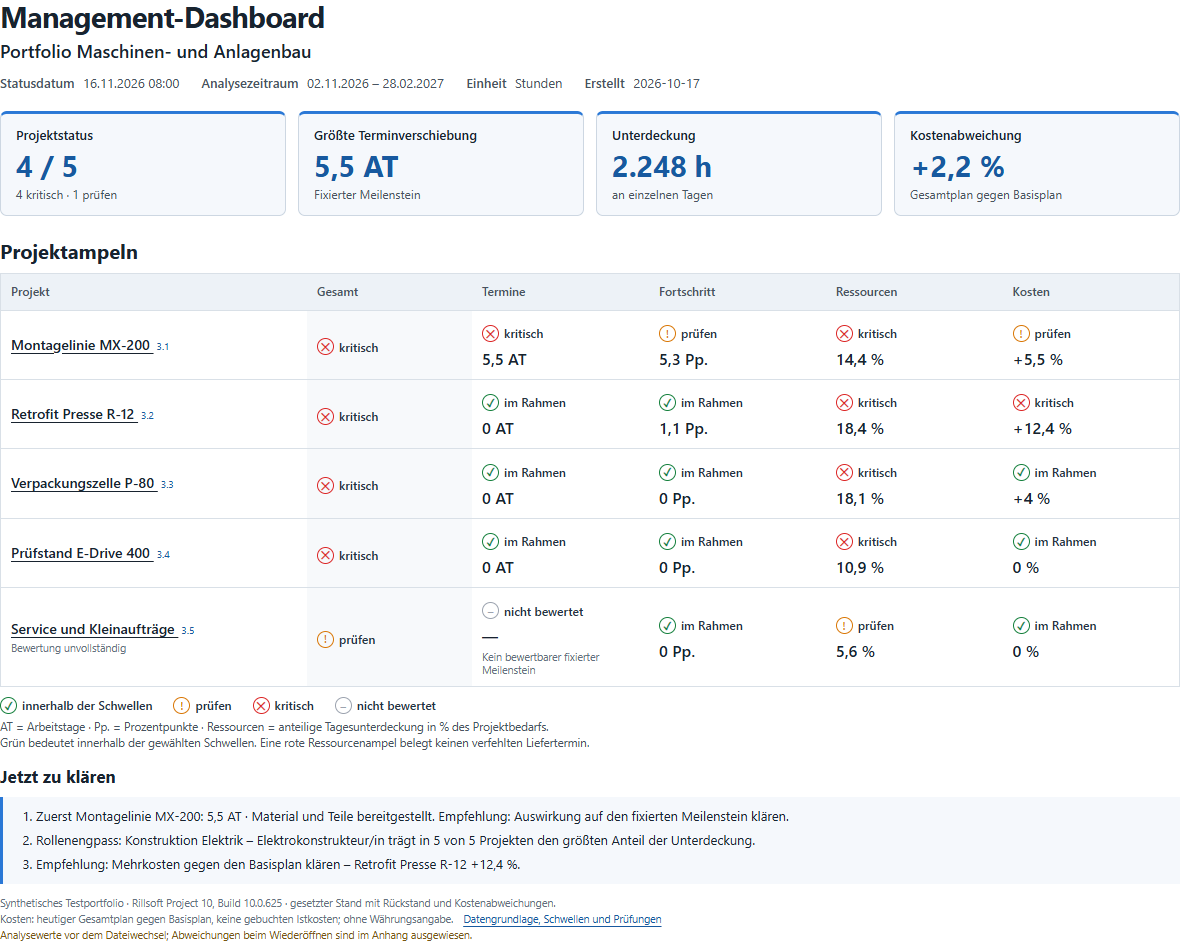Click the +12,4 % Kosten value in the table

(1042, 429)
